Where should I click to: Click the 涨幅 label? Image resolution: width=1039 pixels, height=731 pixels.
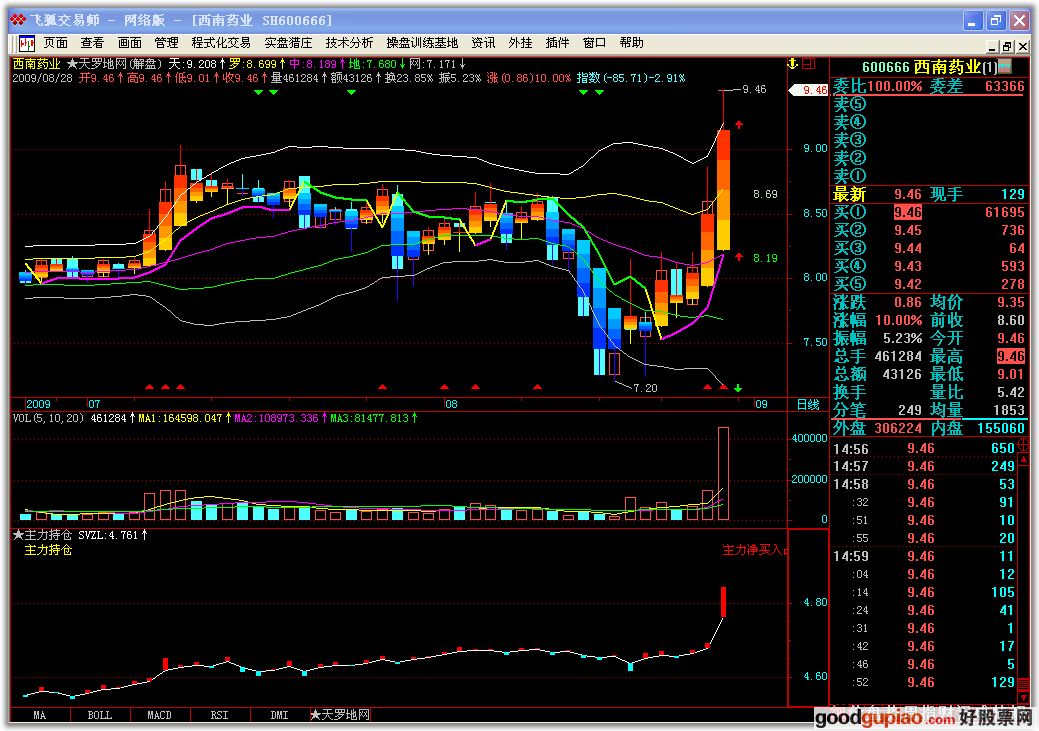849,320
